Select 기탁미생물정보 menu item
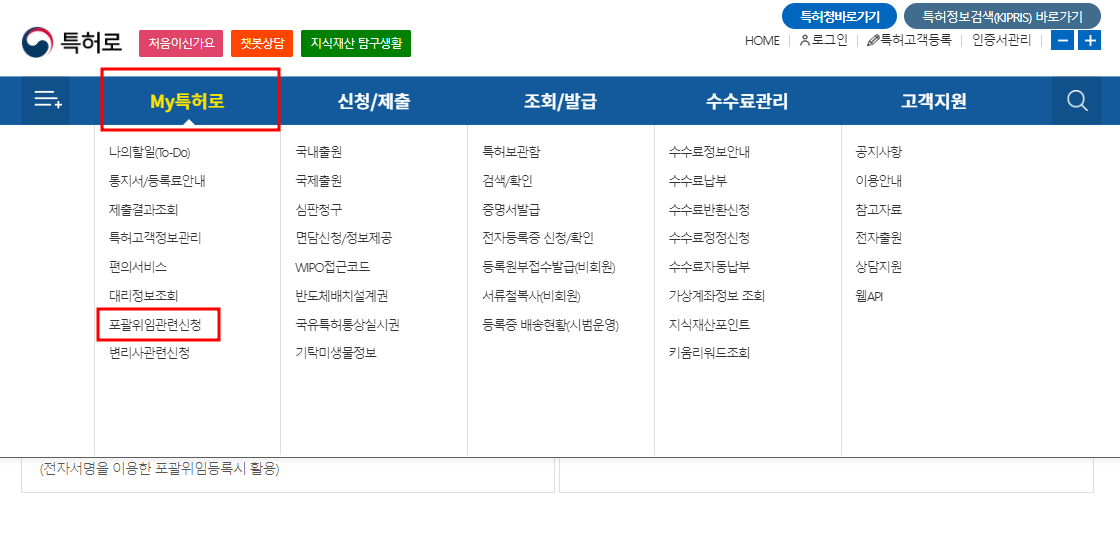The height and width of the screenshot is (559, 1120). coord(336,353)
